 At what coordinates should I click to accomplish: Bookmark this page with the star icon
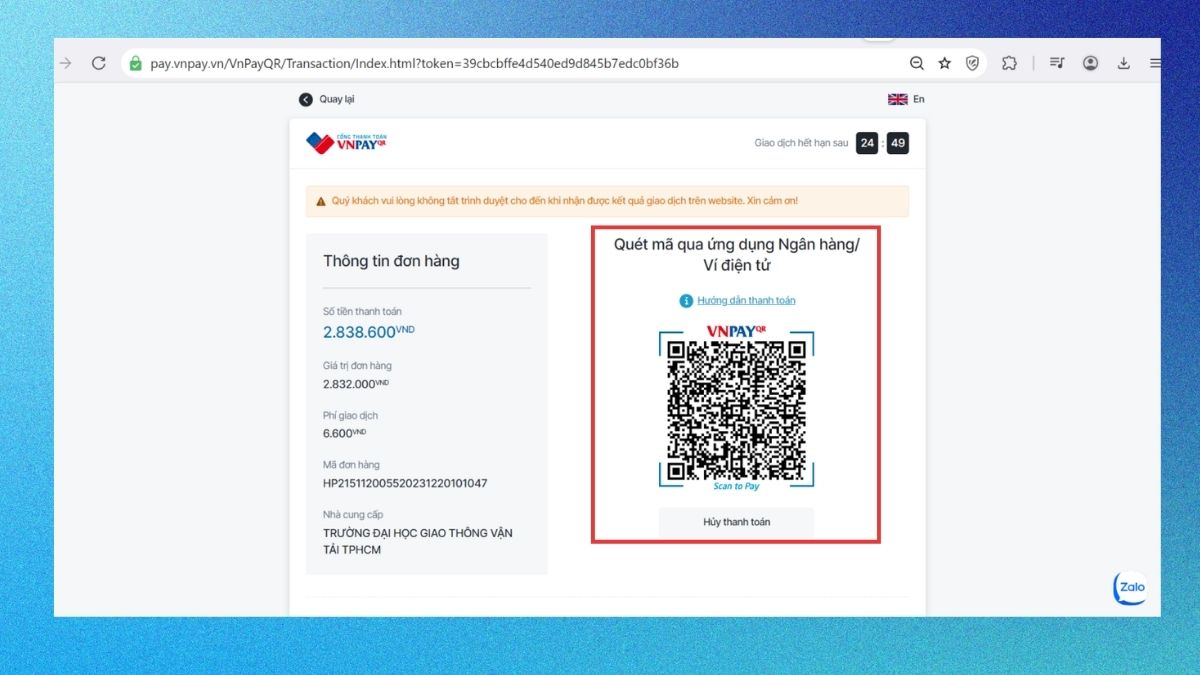[944, 63]
